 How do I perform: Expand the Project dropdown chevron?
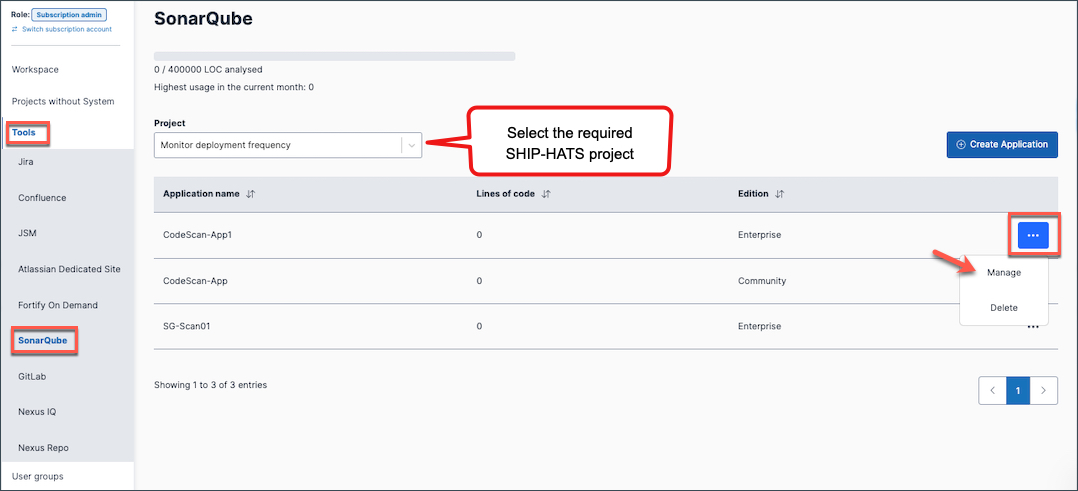coord(411,145)
